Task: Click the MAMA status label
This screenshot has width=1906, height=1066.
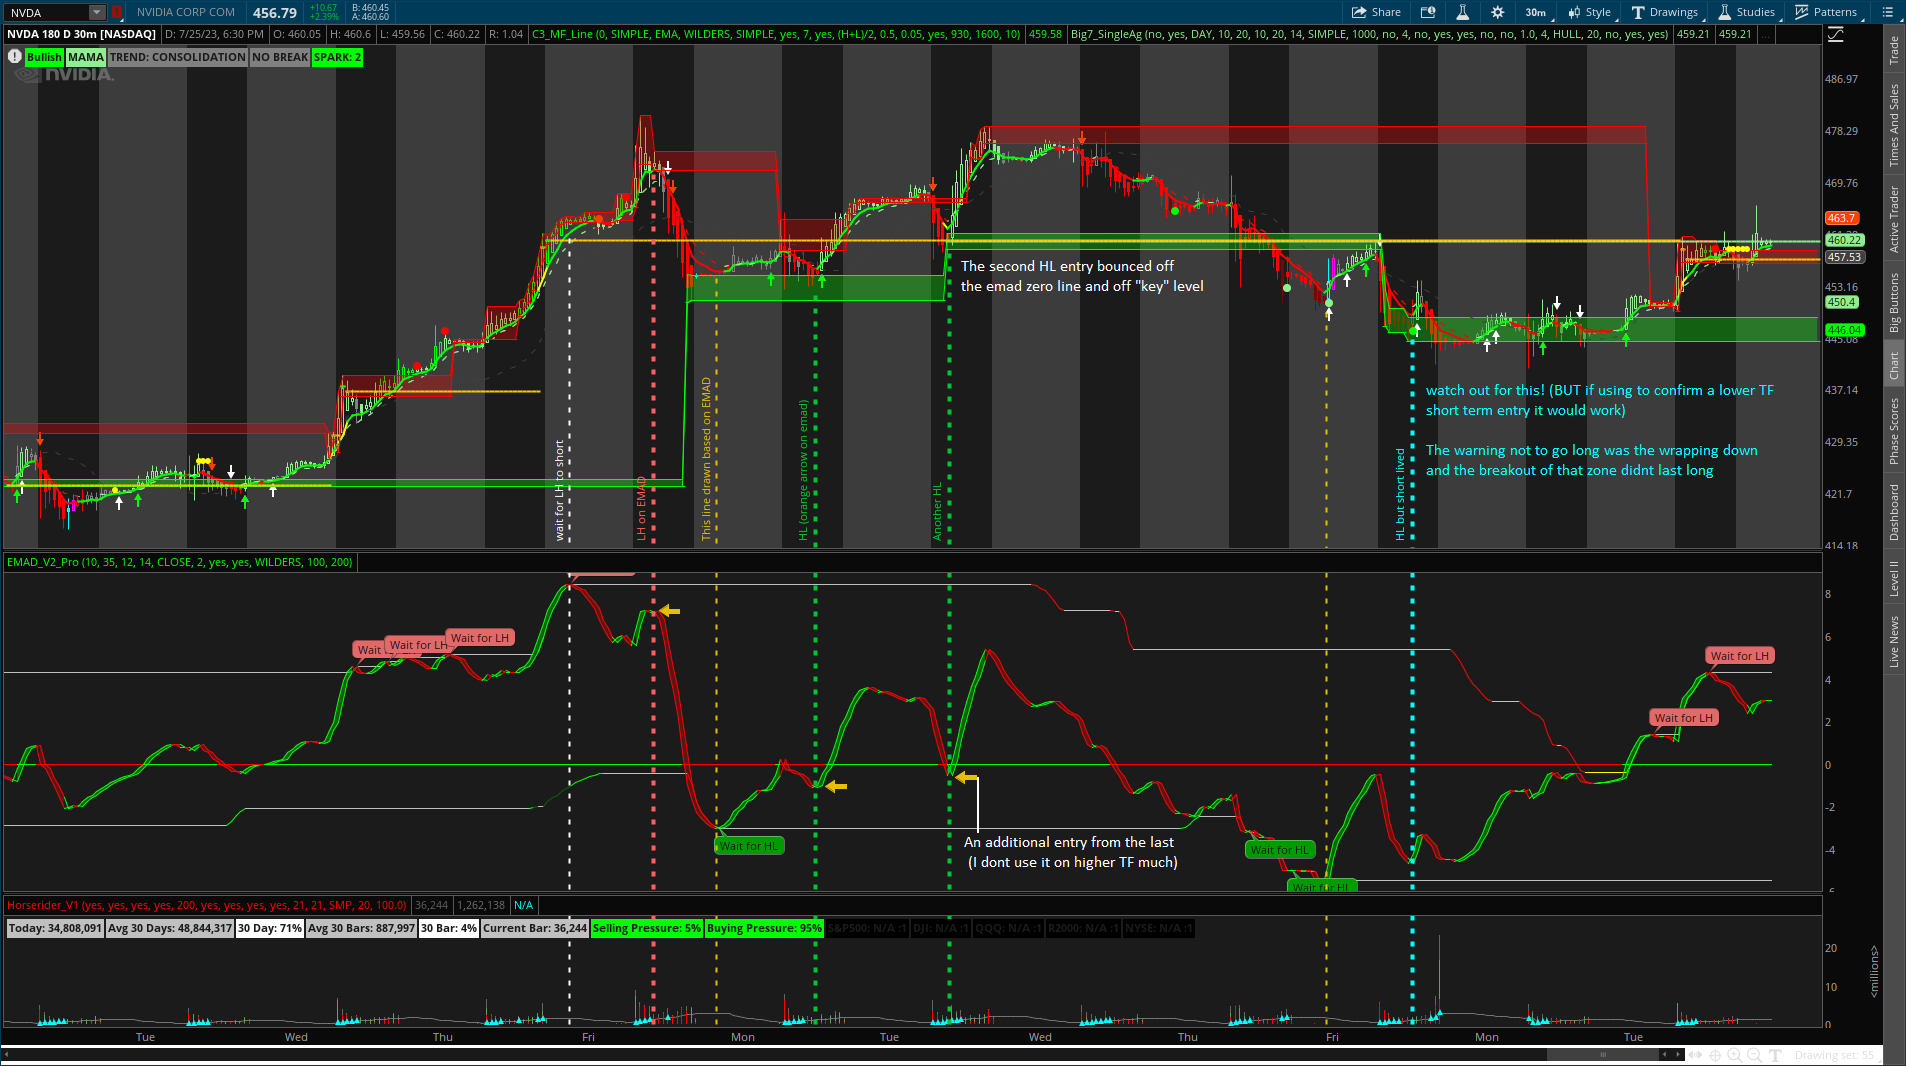Action: point(86,57)
